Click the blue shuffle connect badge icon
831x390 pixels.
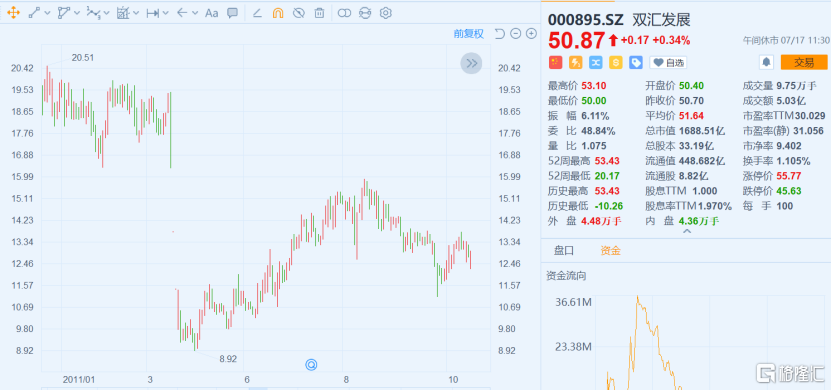coord(596,63)
